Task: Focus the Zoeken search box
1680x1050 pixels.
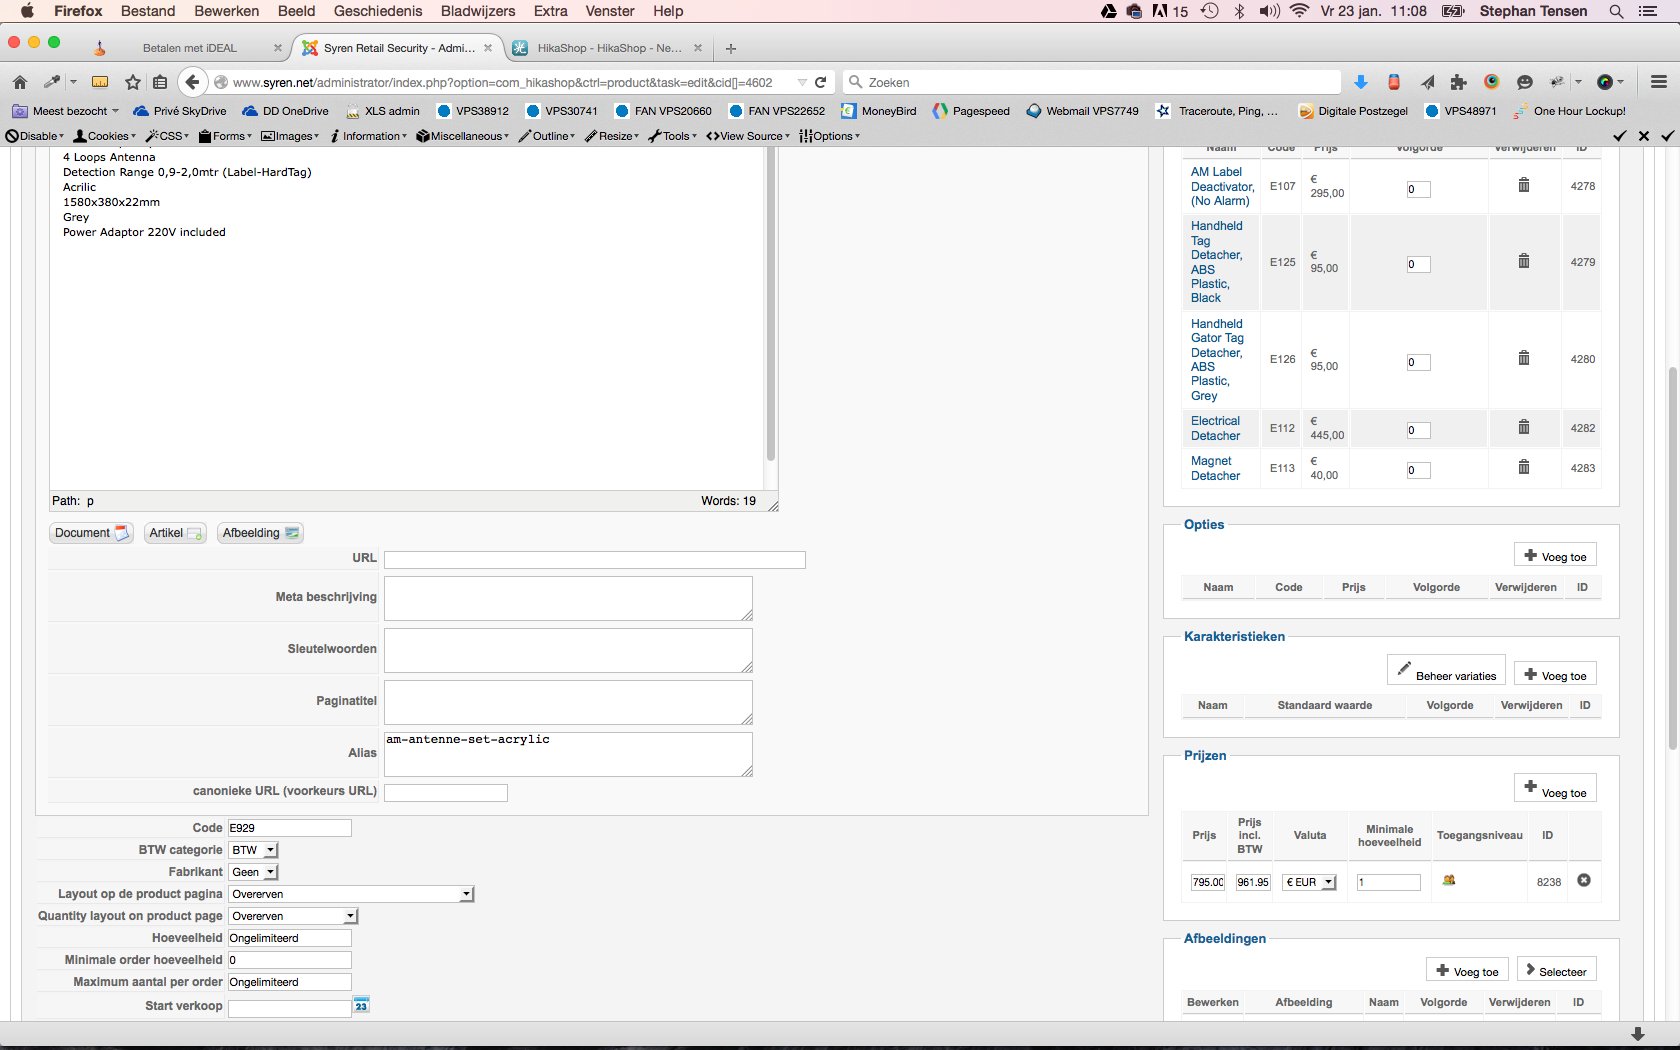Action: click(x=1093, y=82)
